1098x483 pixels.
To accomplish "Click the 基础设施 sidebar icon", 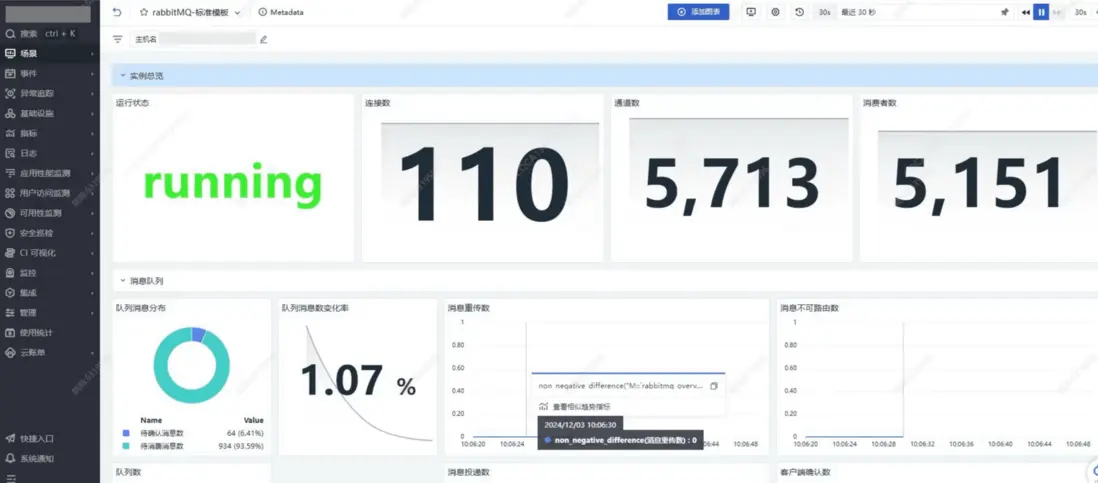I will click(x=10, y=113).
